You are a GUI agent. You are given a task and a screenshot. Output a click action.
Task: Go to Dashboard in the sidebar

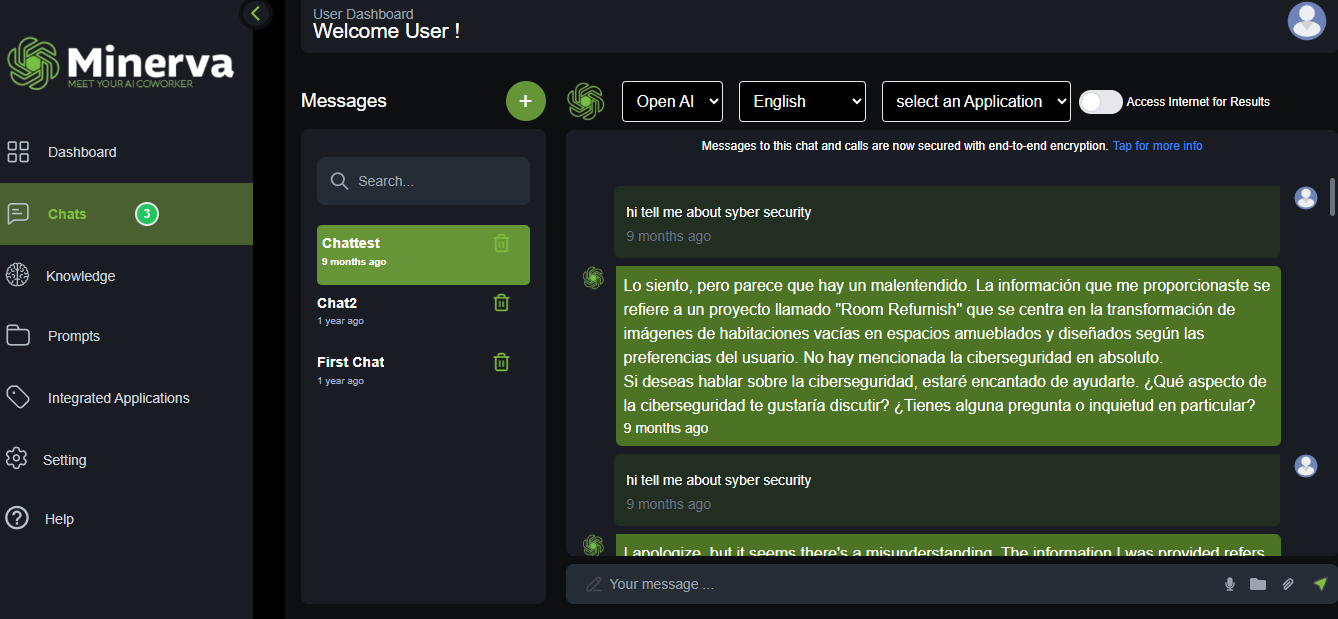click(x=82, y=152)
